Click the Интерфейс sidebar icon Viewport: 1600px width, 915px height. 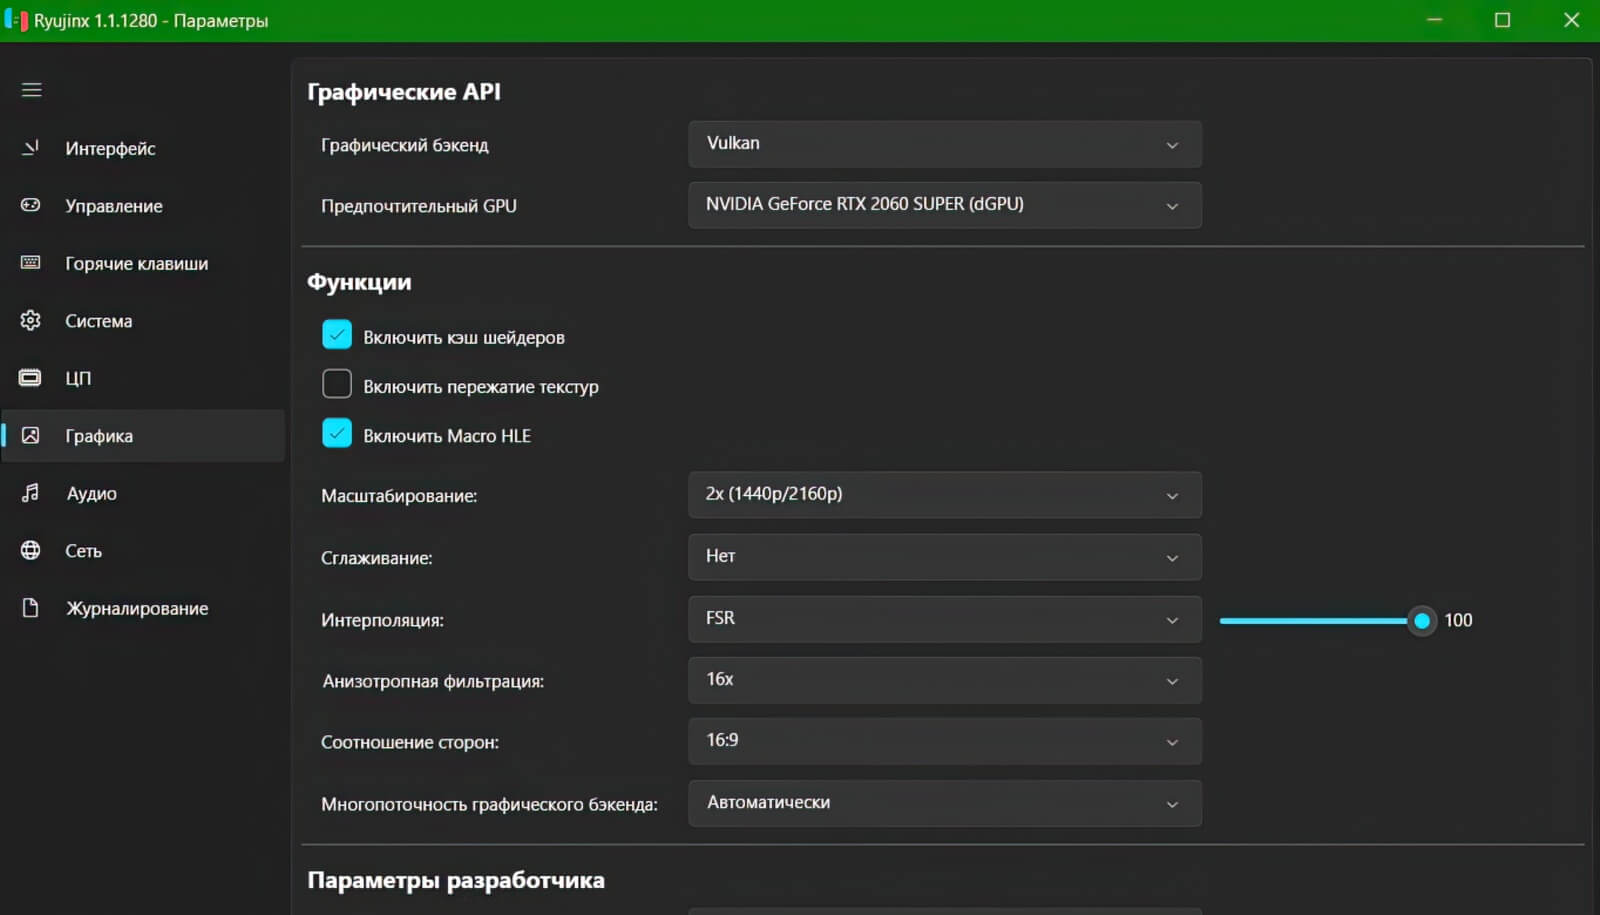point(31,148)
